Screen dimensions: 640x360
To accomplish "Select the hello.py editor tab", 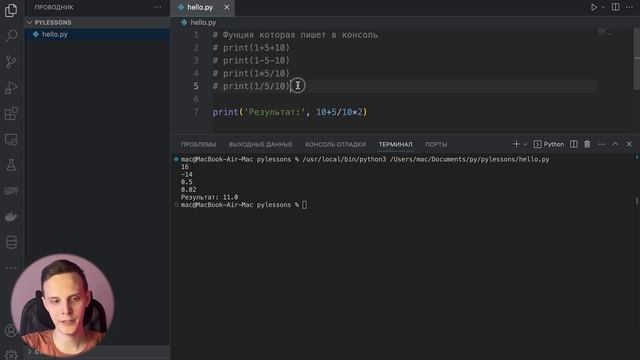I will 200,7.
